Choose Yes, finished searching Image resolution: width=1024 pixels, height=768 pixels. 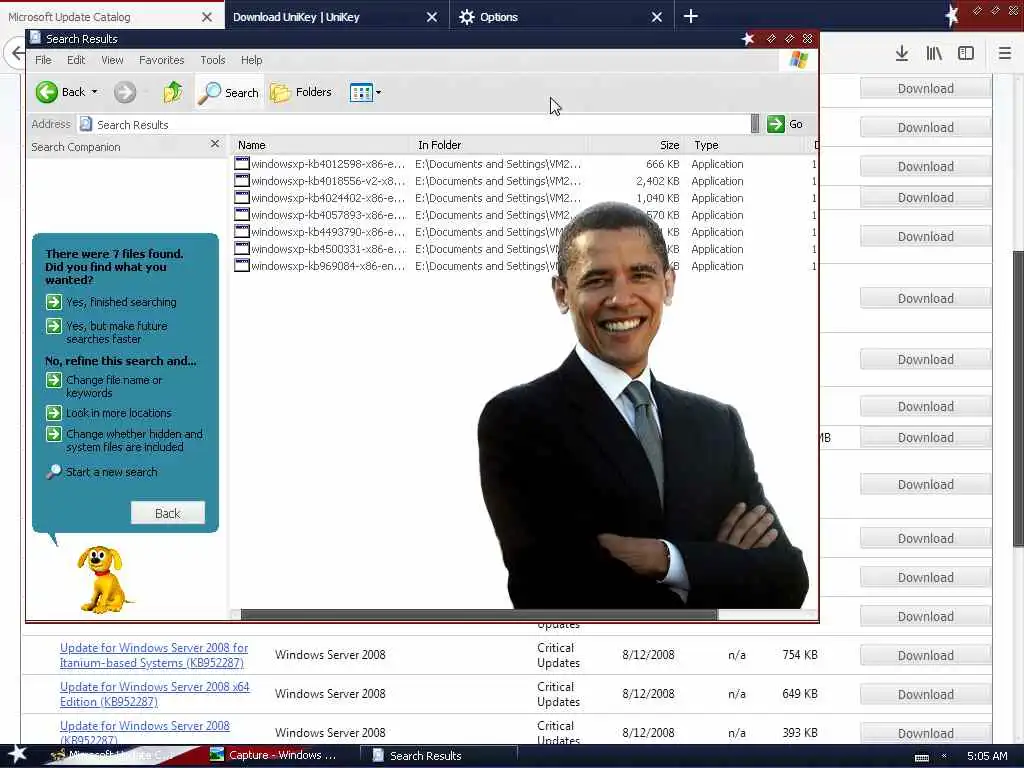[111, 302]
